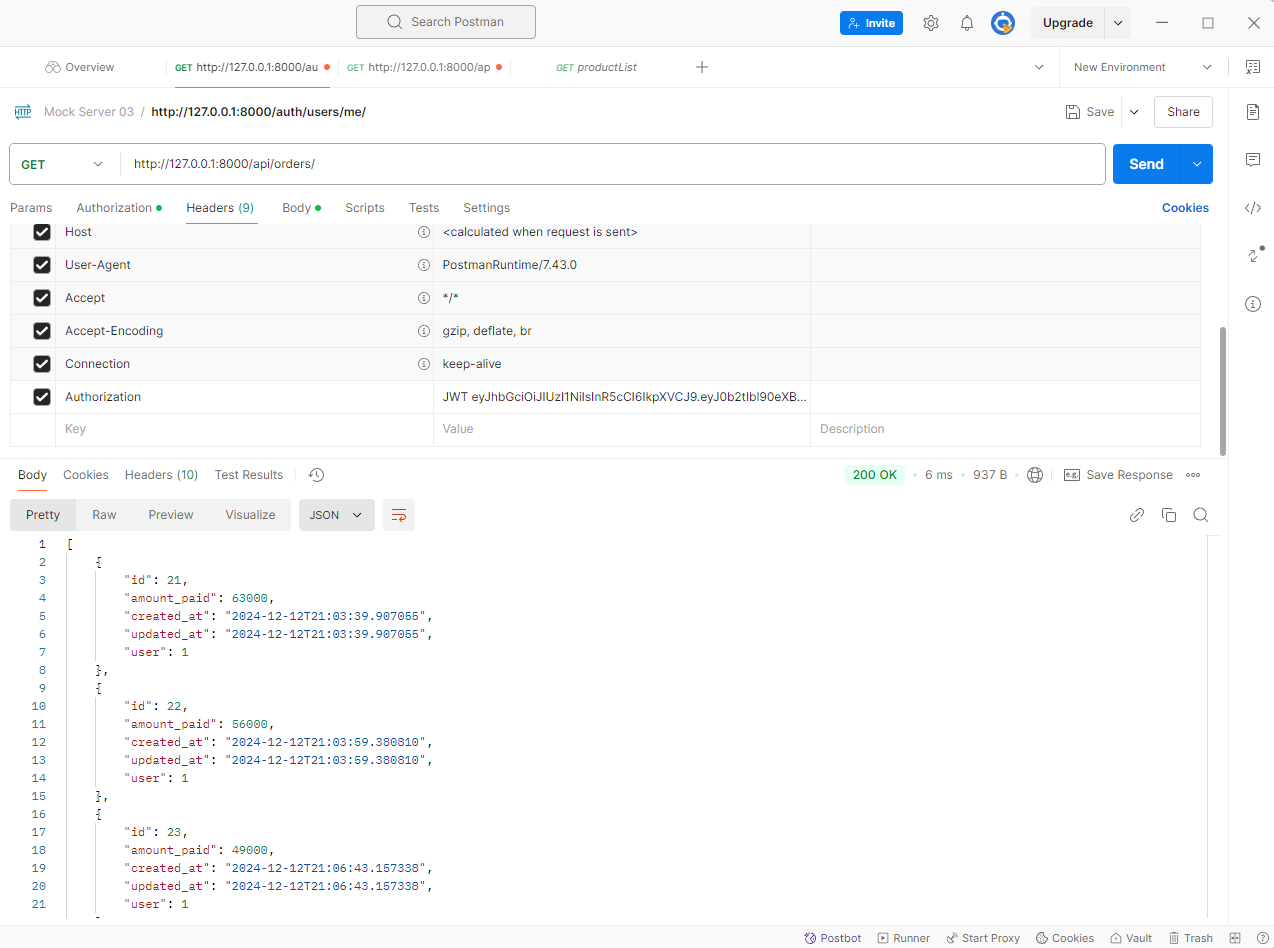The width and height of the screenshot is (1274, 948).
Task: Open the JSON format dropdown
Action: coord(336,515)
